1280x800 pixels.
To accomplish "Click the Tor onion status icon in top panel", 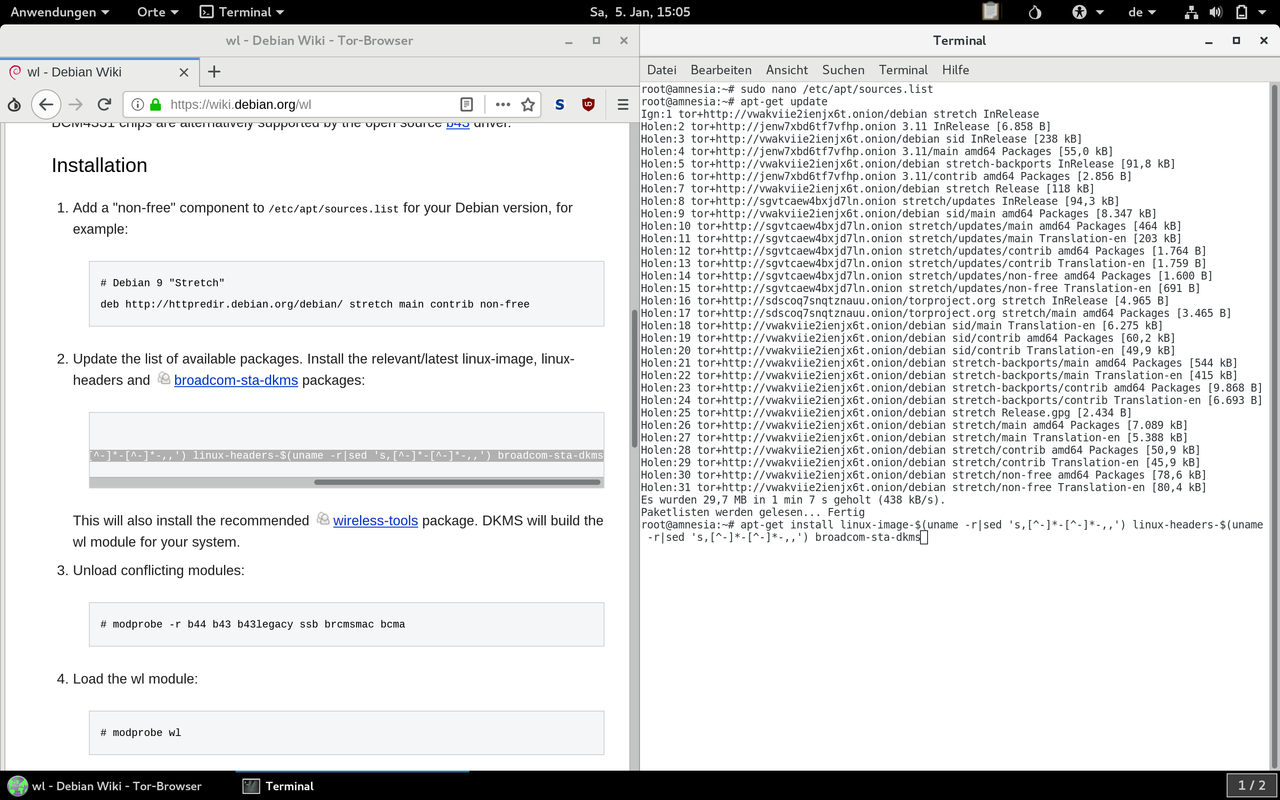I will [x=1035, y=12].
